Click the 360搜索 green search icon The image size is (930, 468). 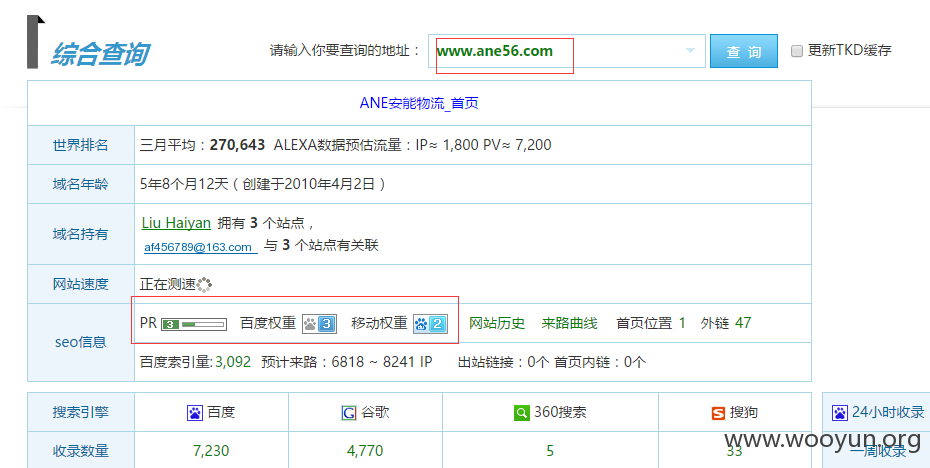(521, 413)
